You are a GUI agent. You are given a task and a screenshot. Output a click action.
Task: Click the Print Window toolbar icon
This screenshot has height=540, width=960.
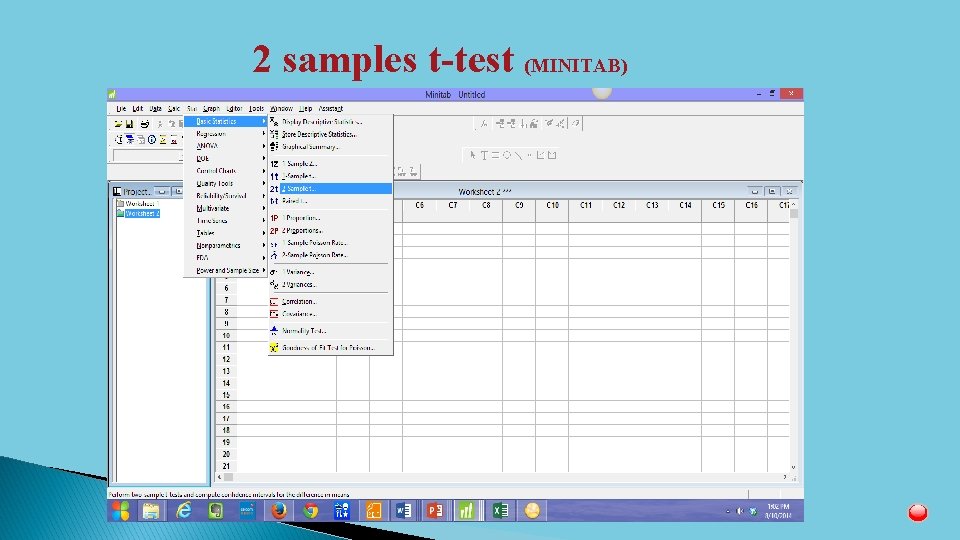point(144,124)
